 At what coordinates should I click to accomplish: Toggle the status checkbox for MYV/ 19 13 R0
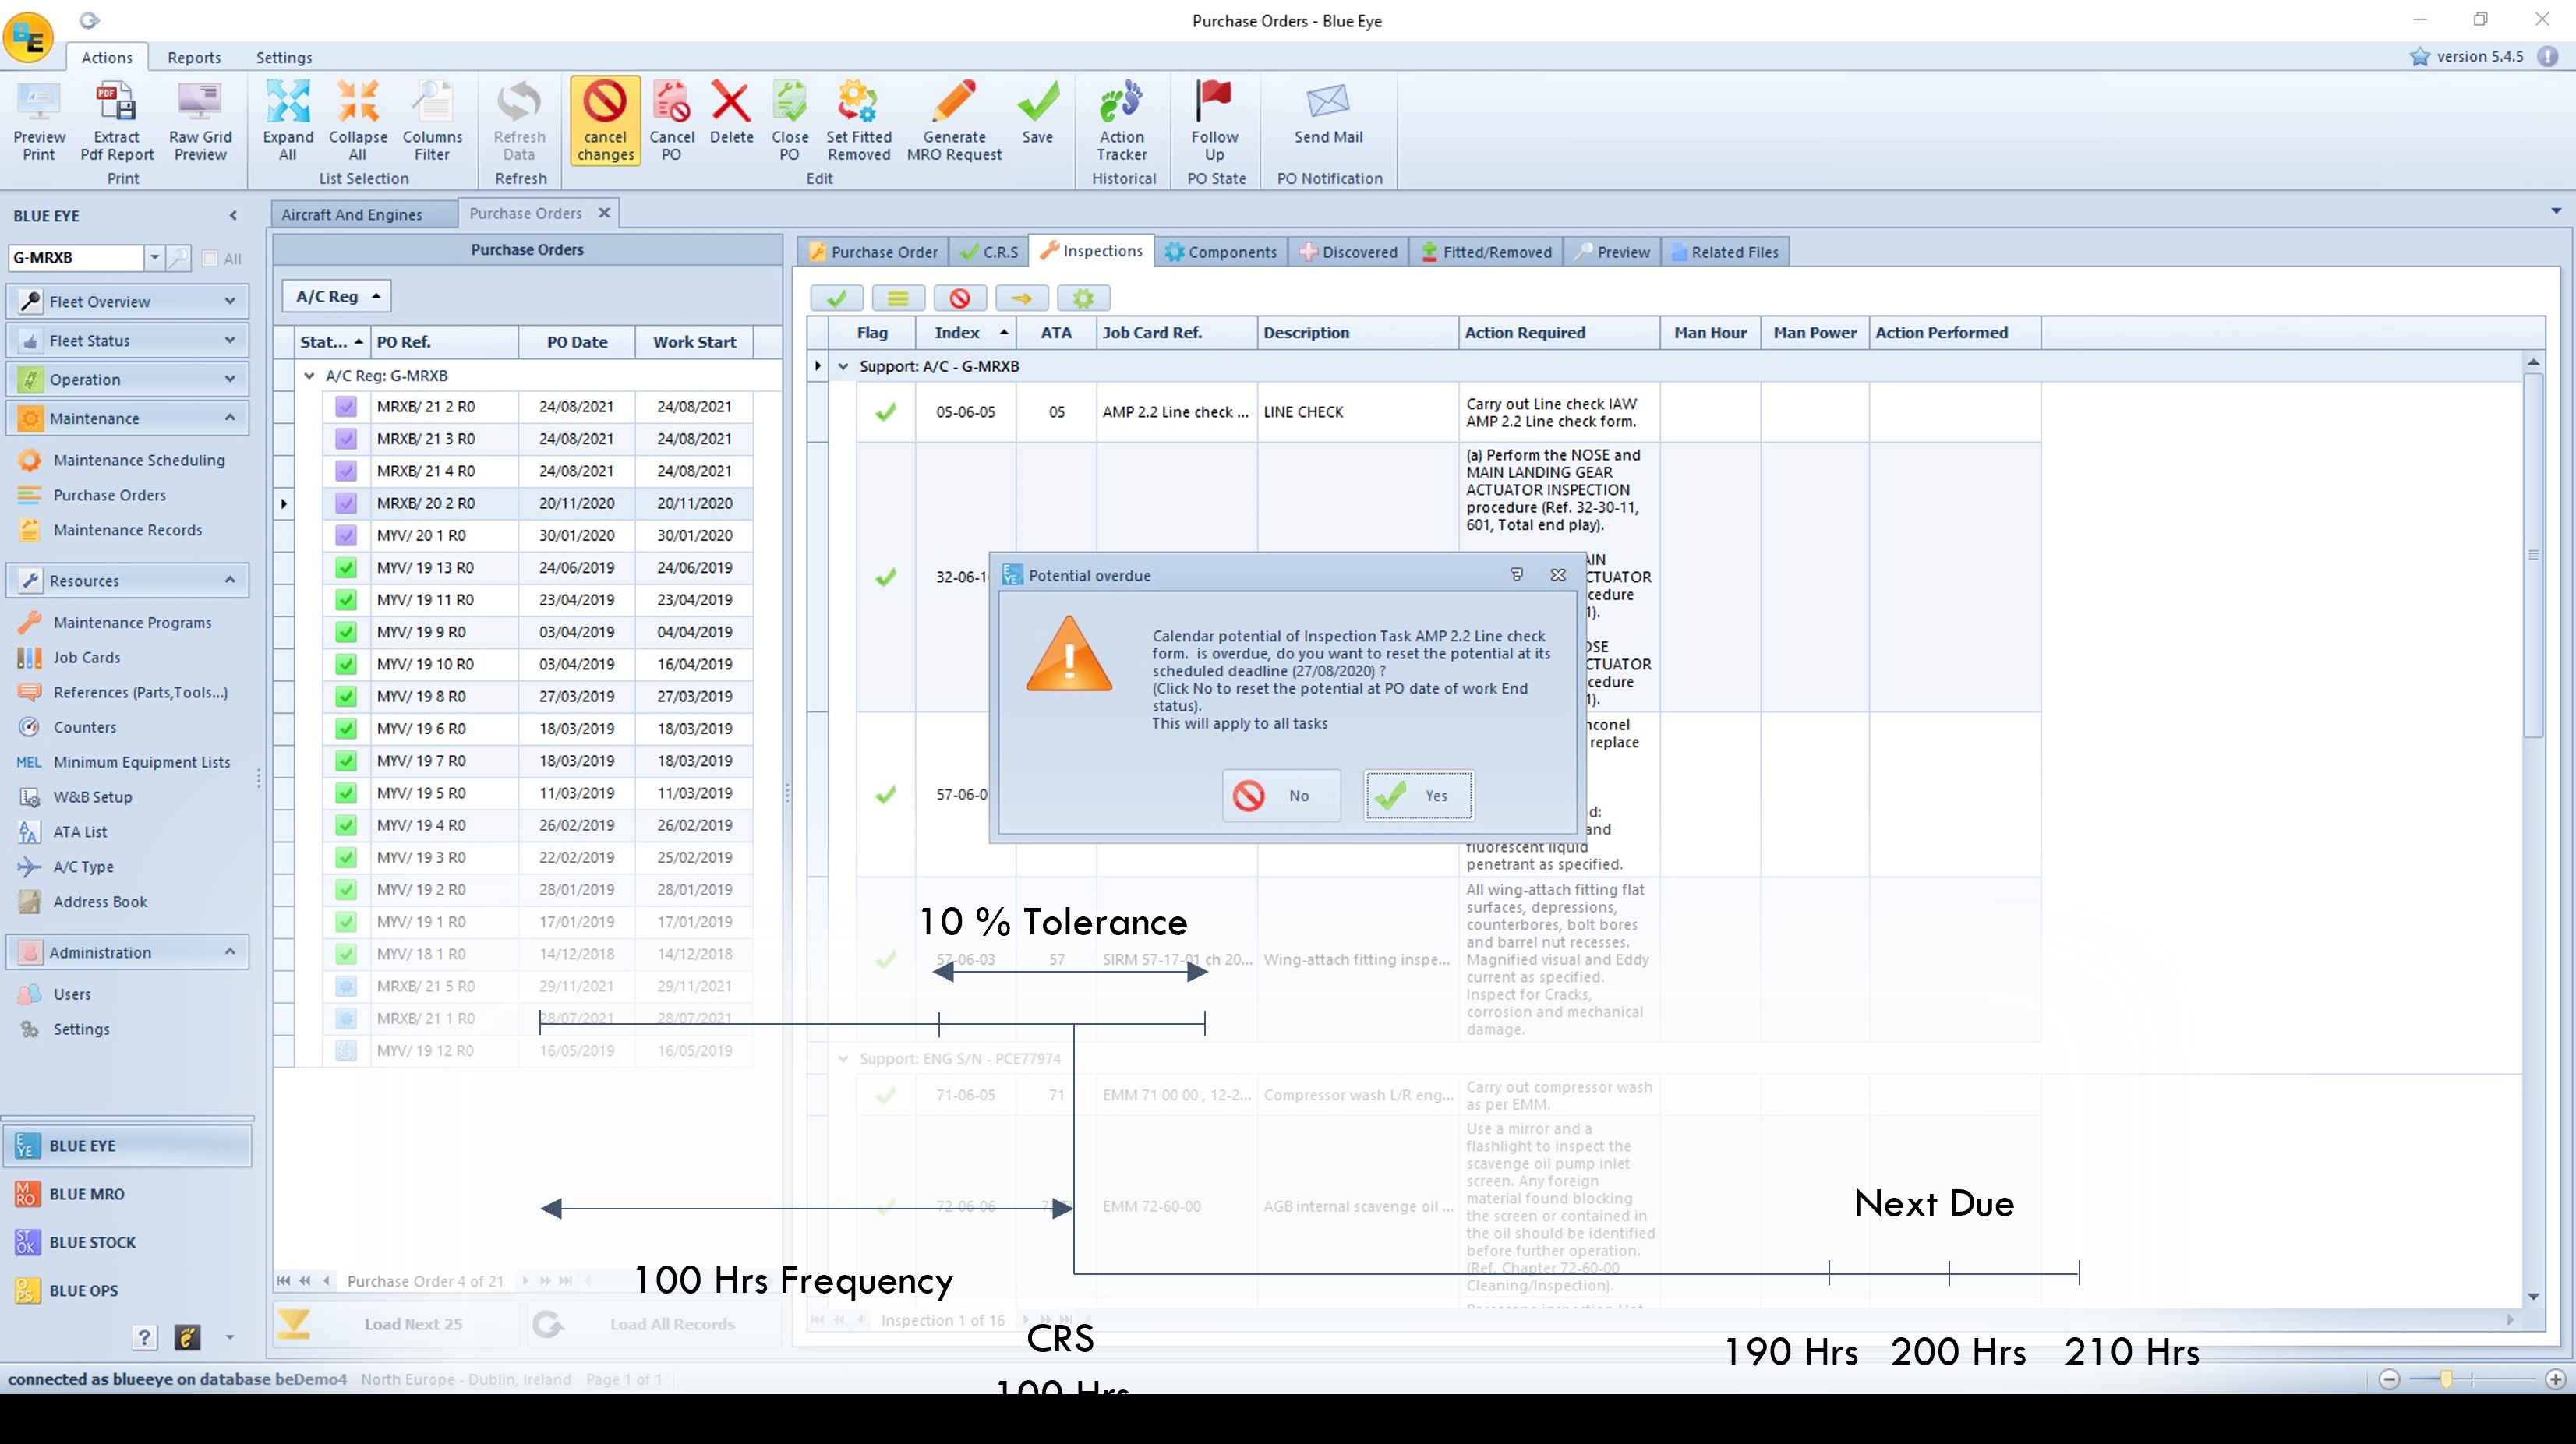pos(346,568)
